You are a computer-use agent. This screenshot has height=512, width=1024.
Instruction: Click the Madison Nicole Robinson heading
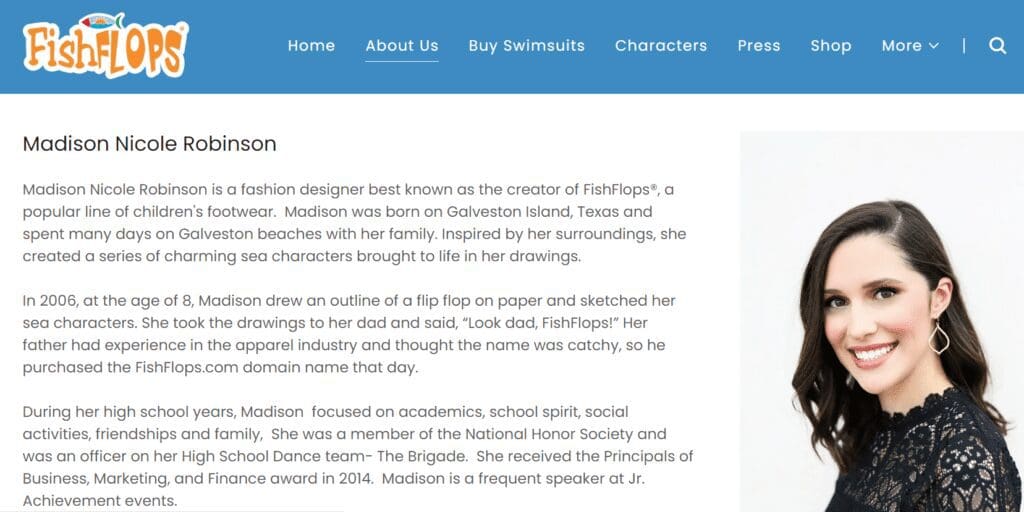[150, 144]
